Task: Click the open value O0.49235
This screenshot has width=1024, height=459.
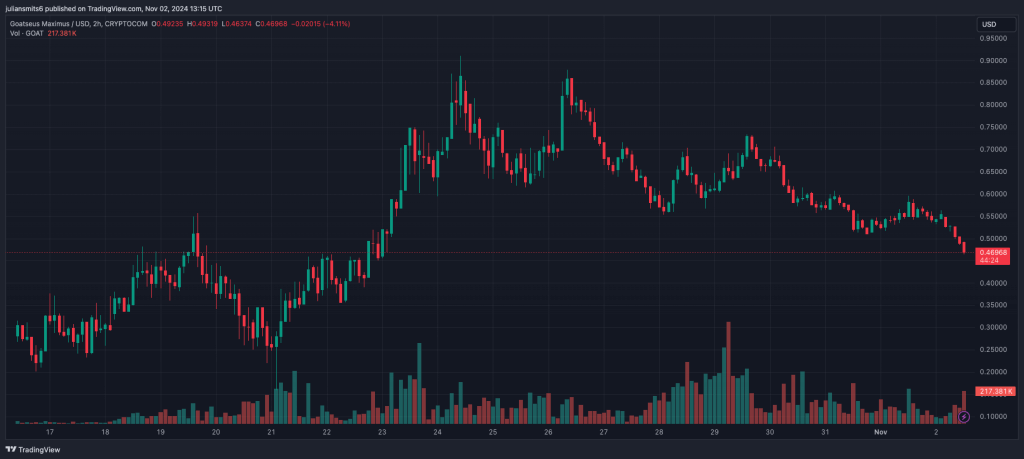Action: 167,24
